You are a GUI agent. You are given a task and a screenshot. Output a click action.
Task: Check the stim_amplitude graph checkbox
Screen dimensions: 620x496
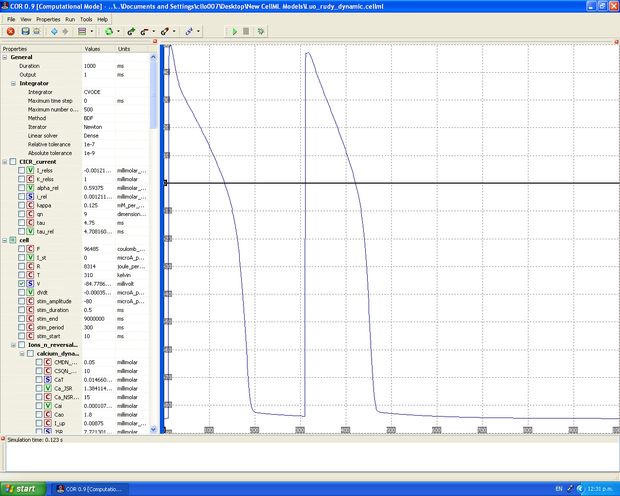21,301
